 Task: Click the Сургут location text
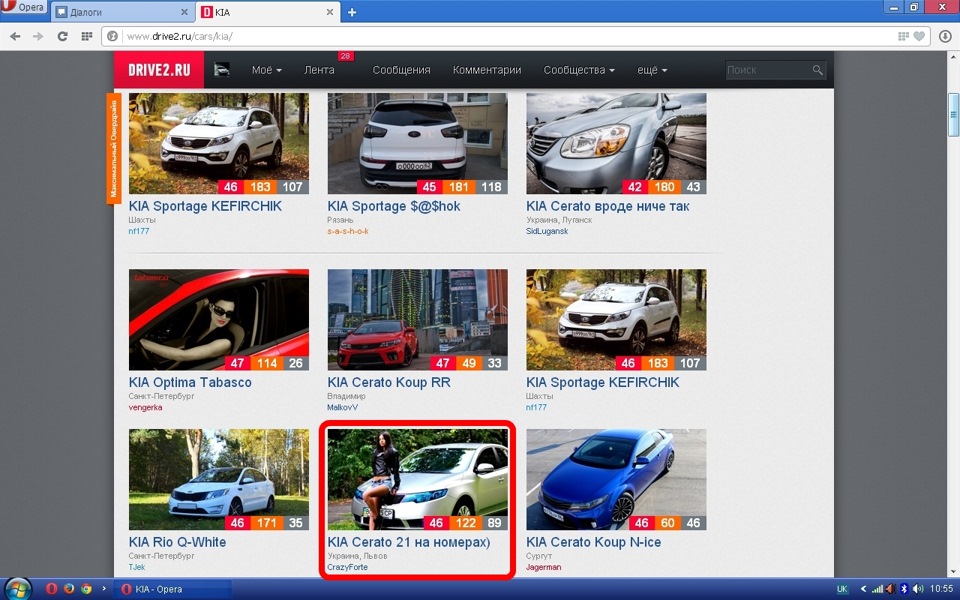(x=539, y=557)
